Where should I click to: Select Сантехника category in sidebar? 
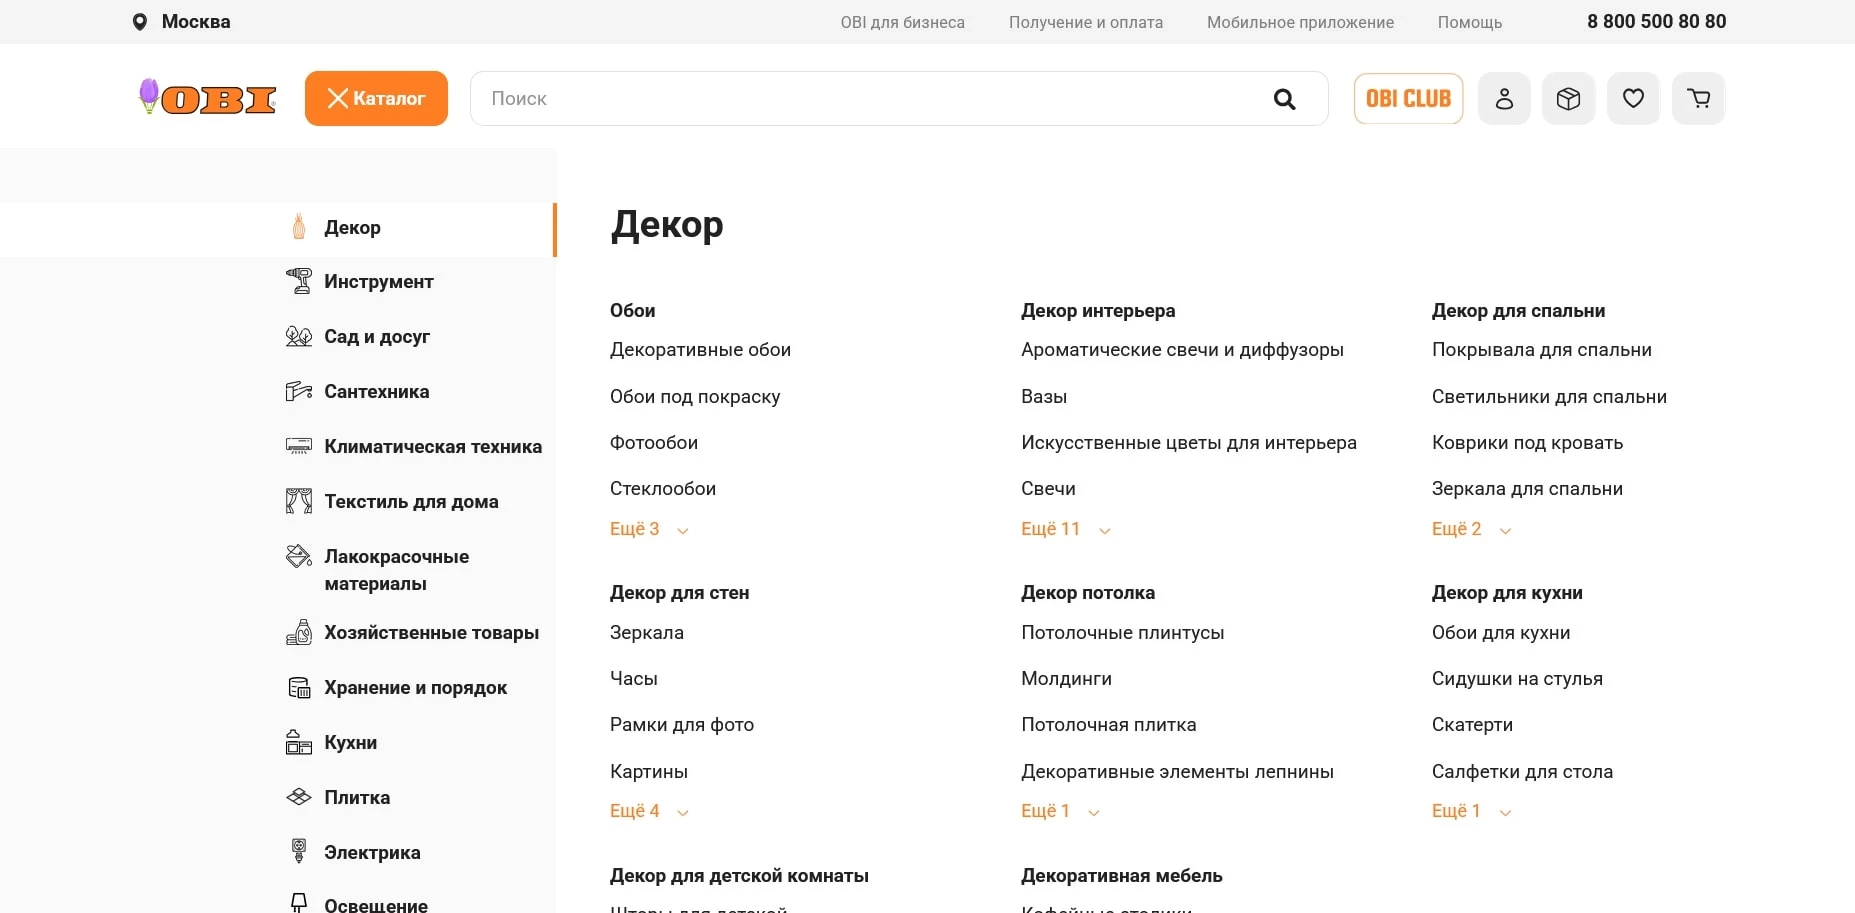(376, 392)
